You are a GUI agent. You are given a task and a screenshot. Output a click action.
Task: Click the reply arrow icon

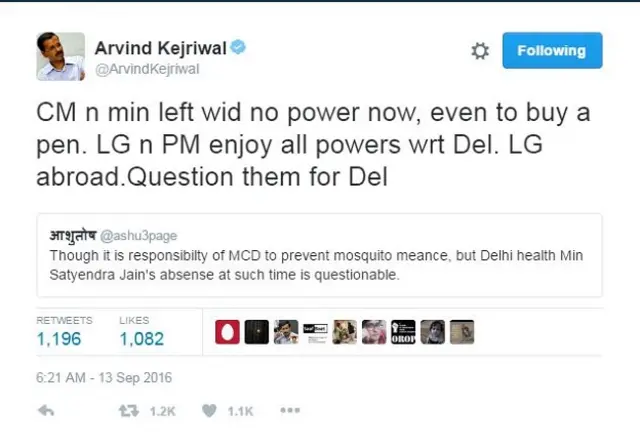pyautogui.click(x=46, y=410)
